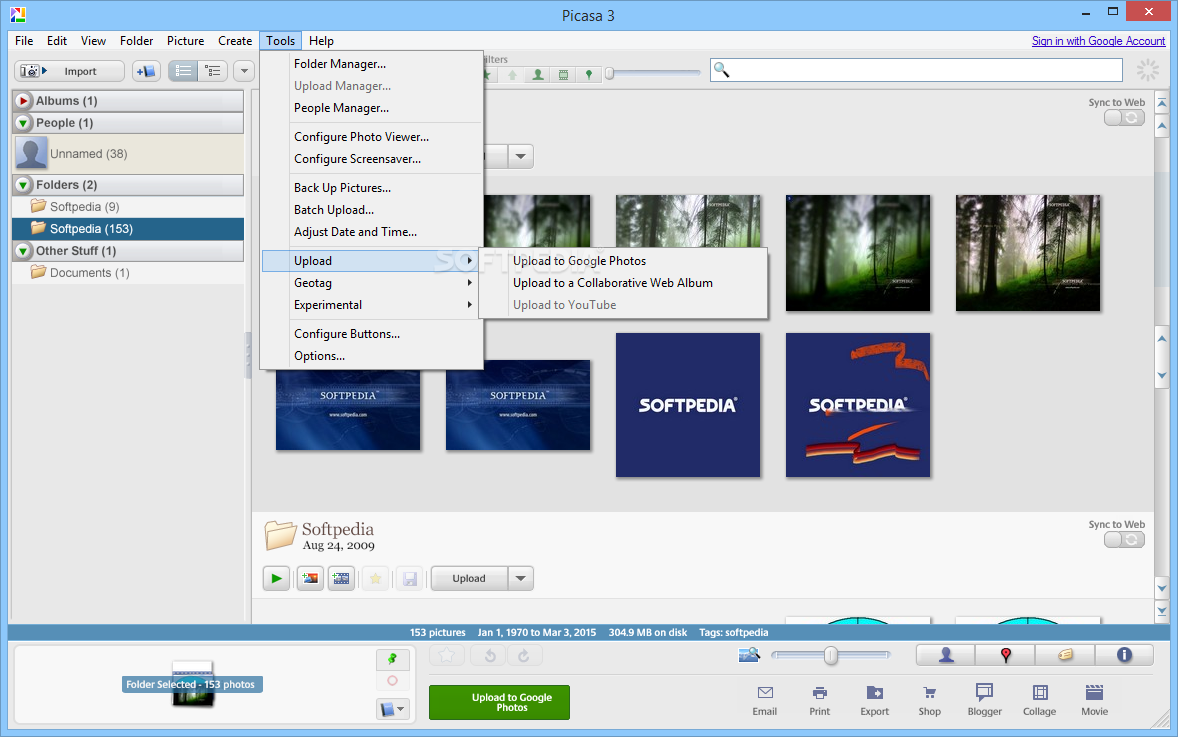This screenshot has height=737, width=1178.
Task: Hold selected items with the green pin
Action: (392, 659)
